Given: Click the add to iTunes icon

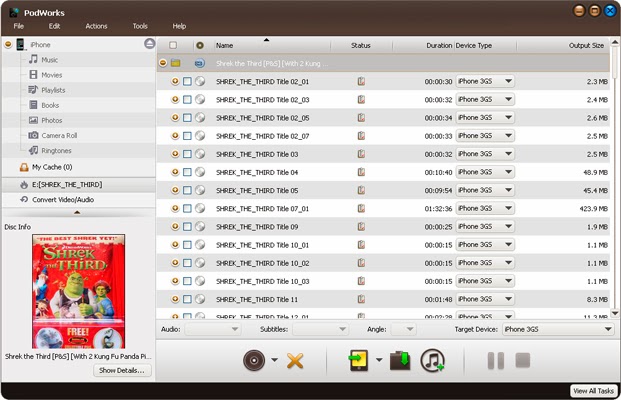Looking at the screenshot, I should 432,360.
